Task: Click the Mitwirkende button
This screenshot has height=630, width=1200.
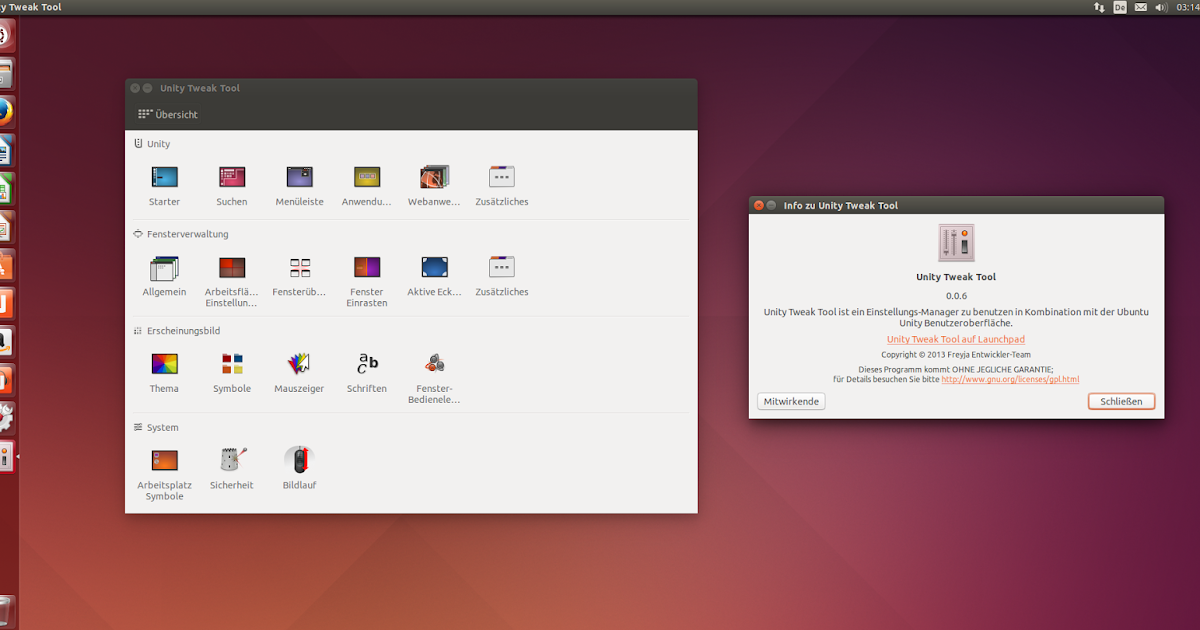Action: 791,401
